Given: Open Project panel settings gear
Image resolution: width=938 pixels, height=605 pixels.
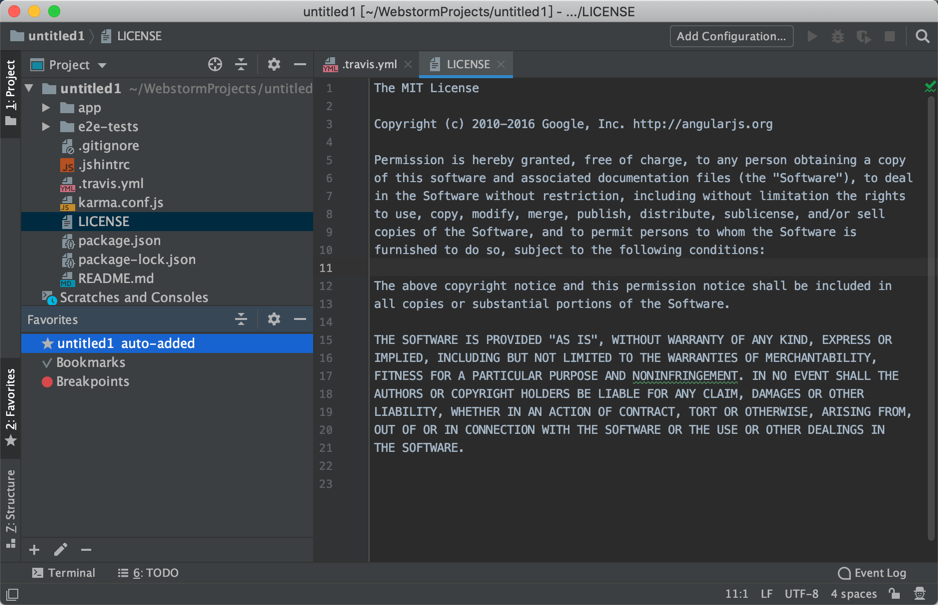Looking at the screenshot, I should (x=274, y=63).
